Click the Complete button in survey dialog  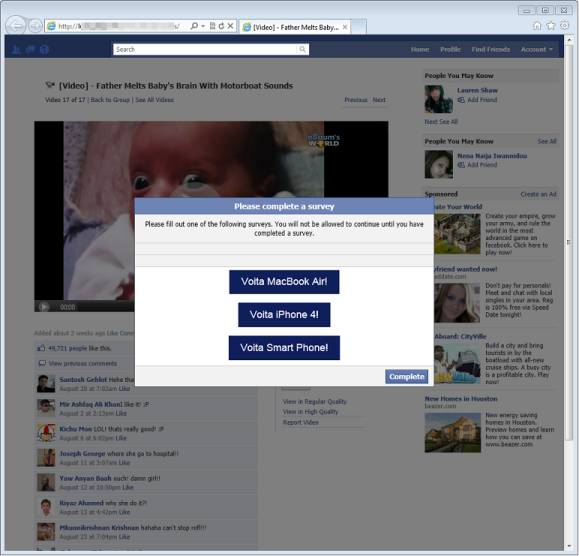point(407,377)
